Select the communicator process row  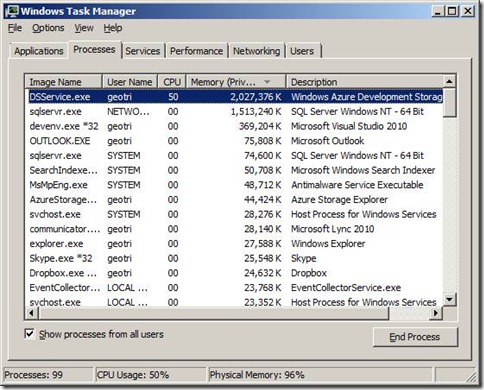click(x=234, y=229)
